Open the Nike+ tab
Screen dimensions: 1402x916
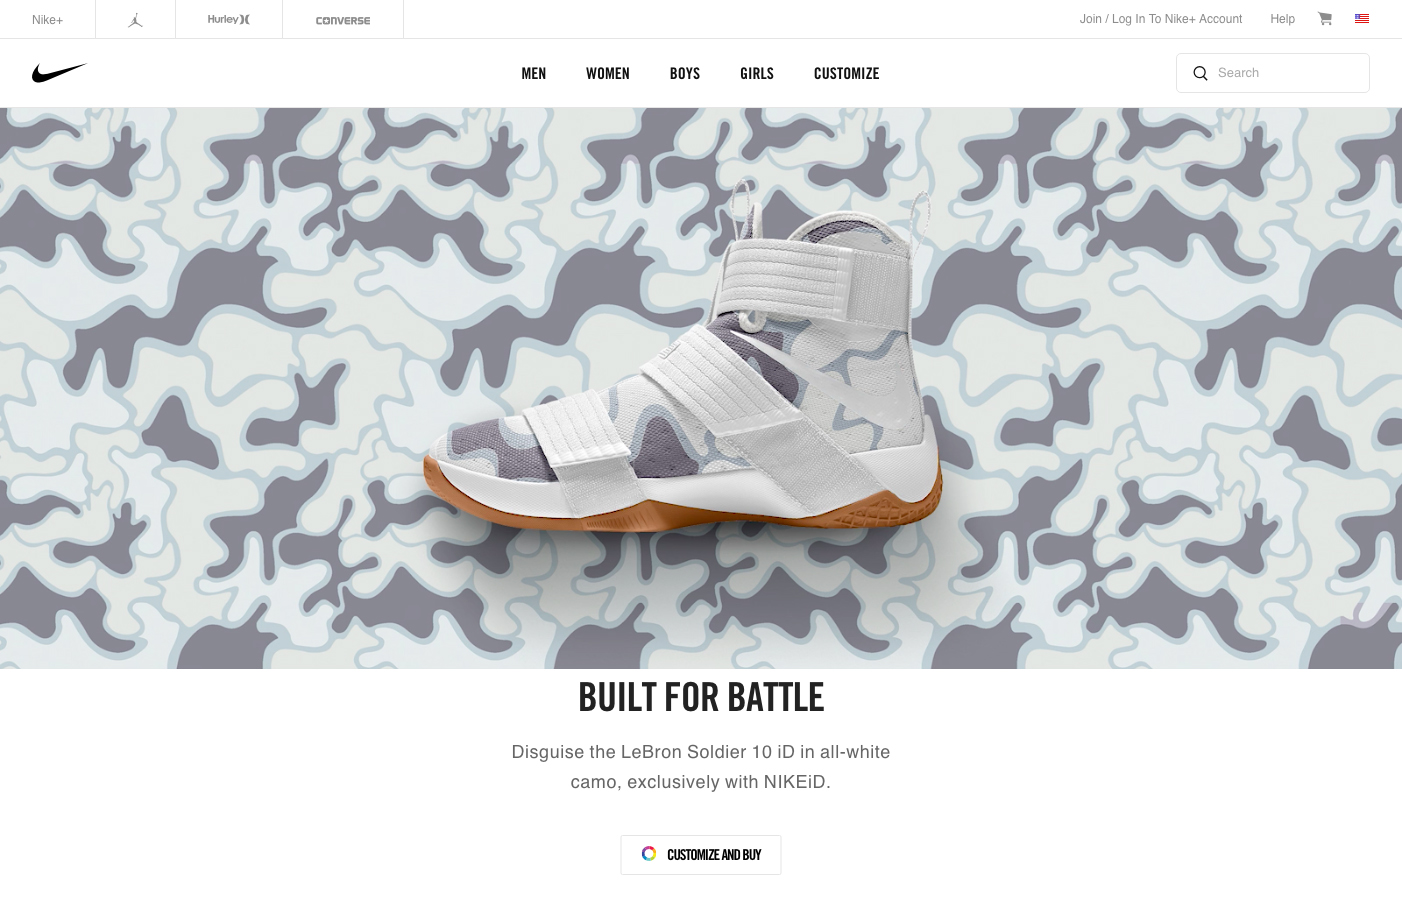pos(47,20)
